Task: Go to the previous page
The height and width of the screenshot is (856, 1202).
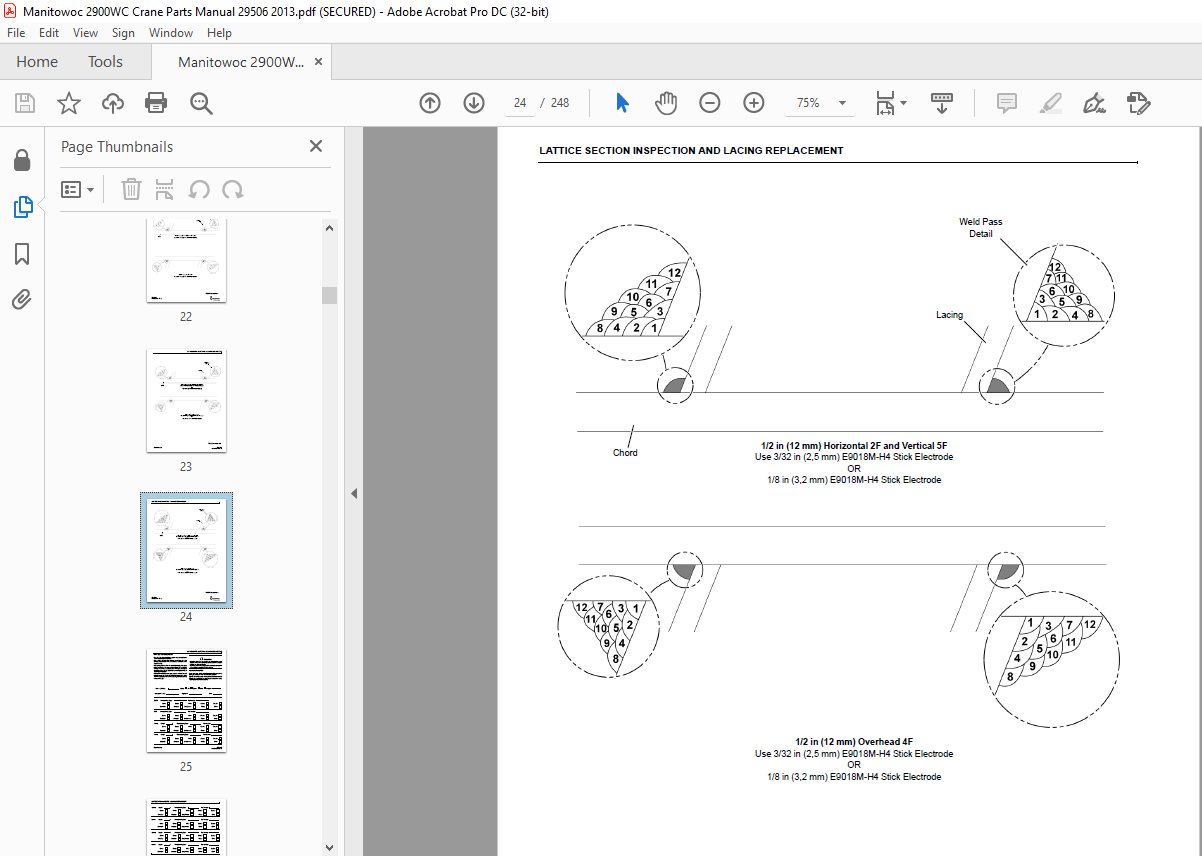Action: pos(430,103)
